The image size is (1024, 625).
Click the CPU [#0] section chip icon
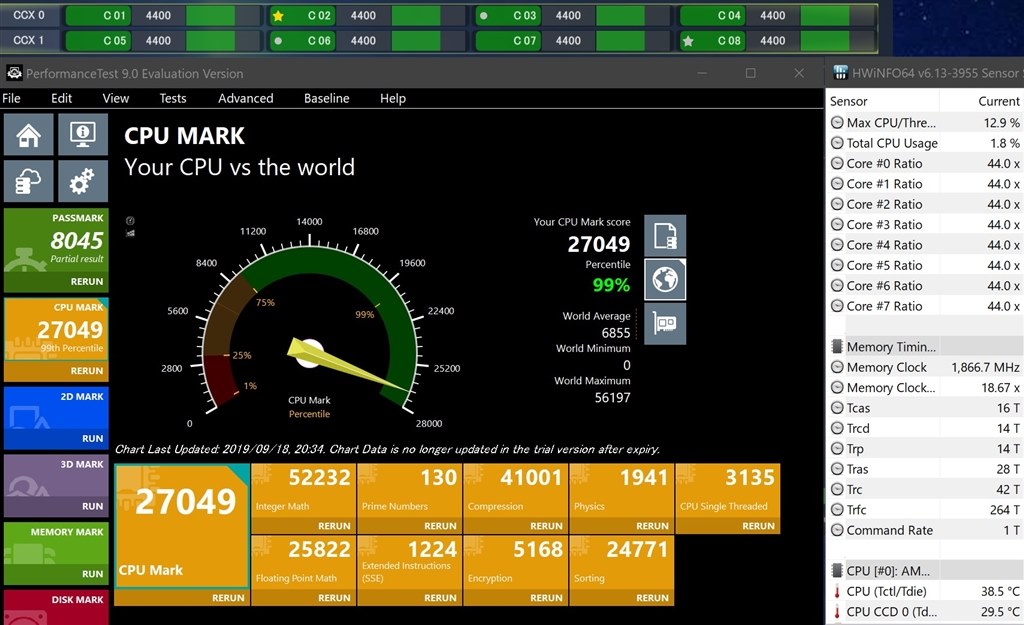coord(837,571)
